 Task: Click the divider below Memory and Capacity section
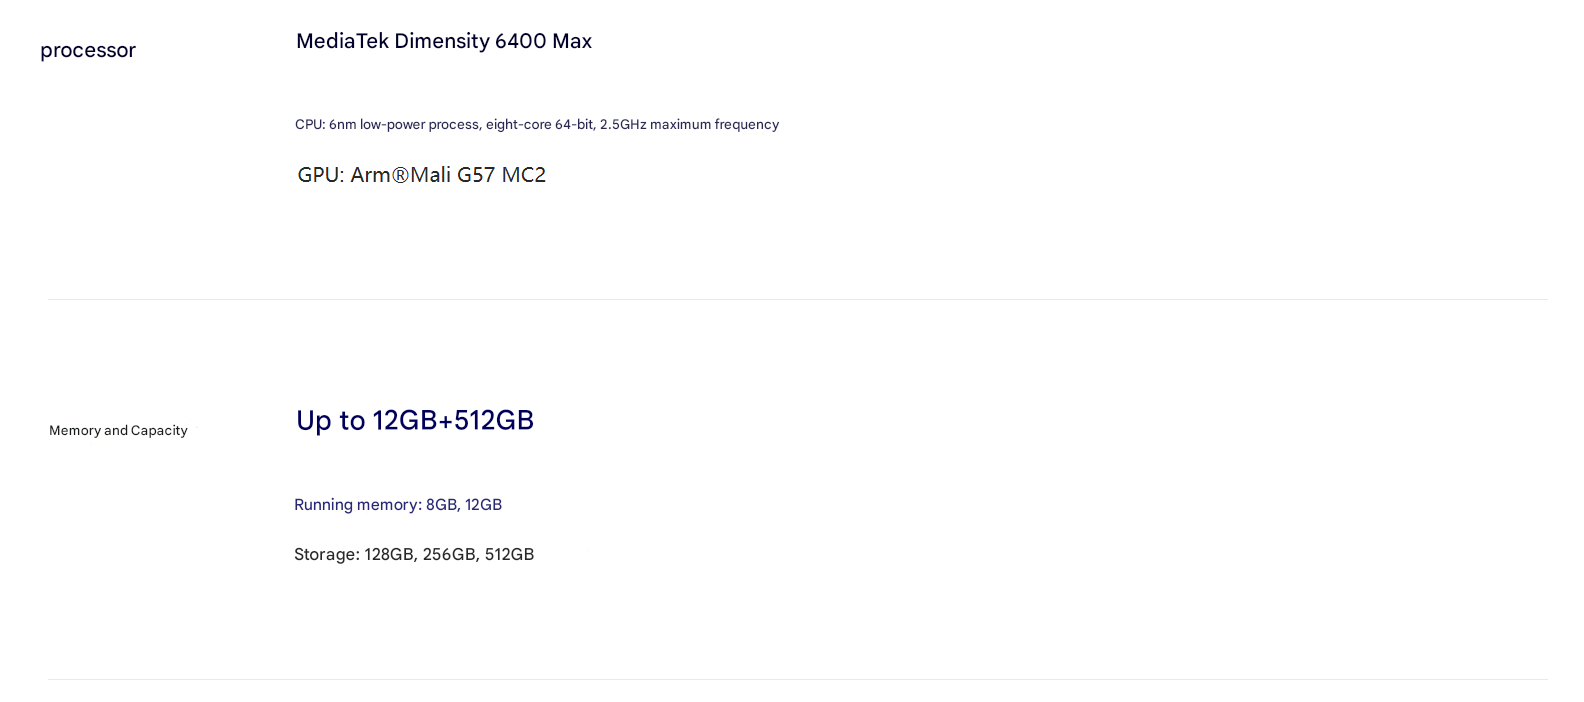(797, 680)
